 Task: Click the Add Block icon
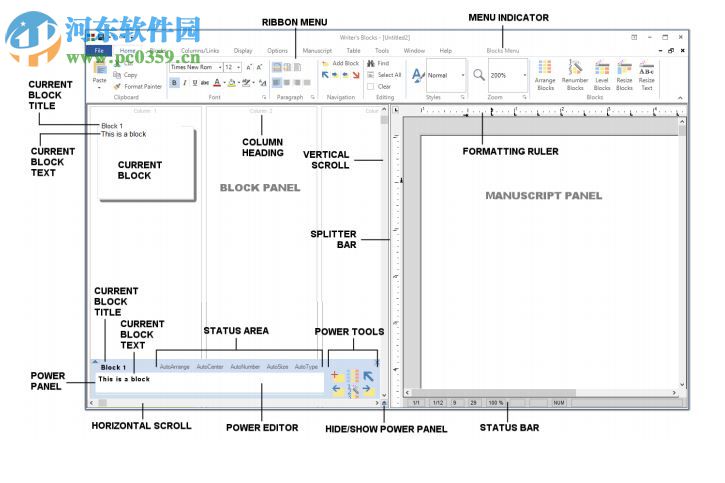coord(326,63)
